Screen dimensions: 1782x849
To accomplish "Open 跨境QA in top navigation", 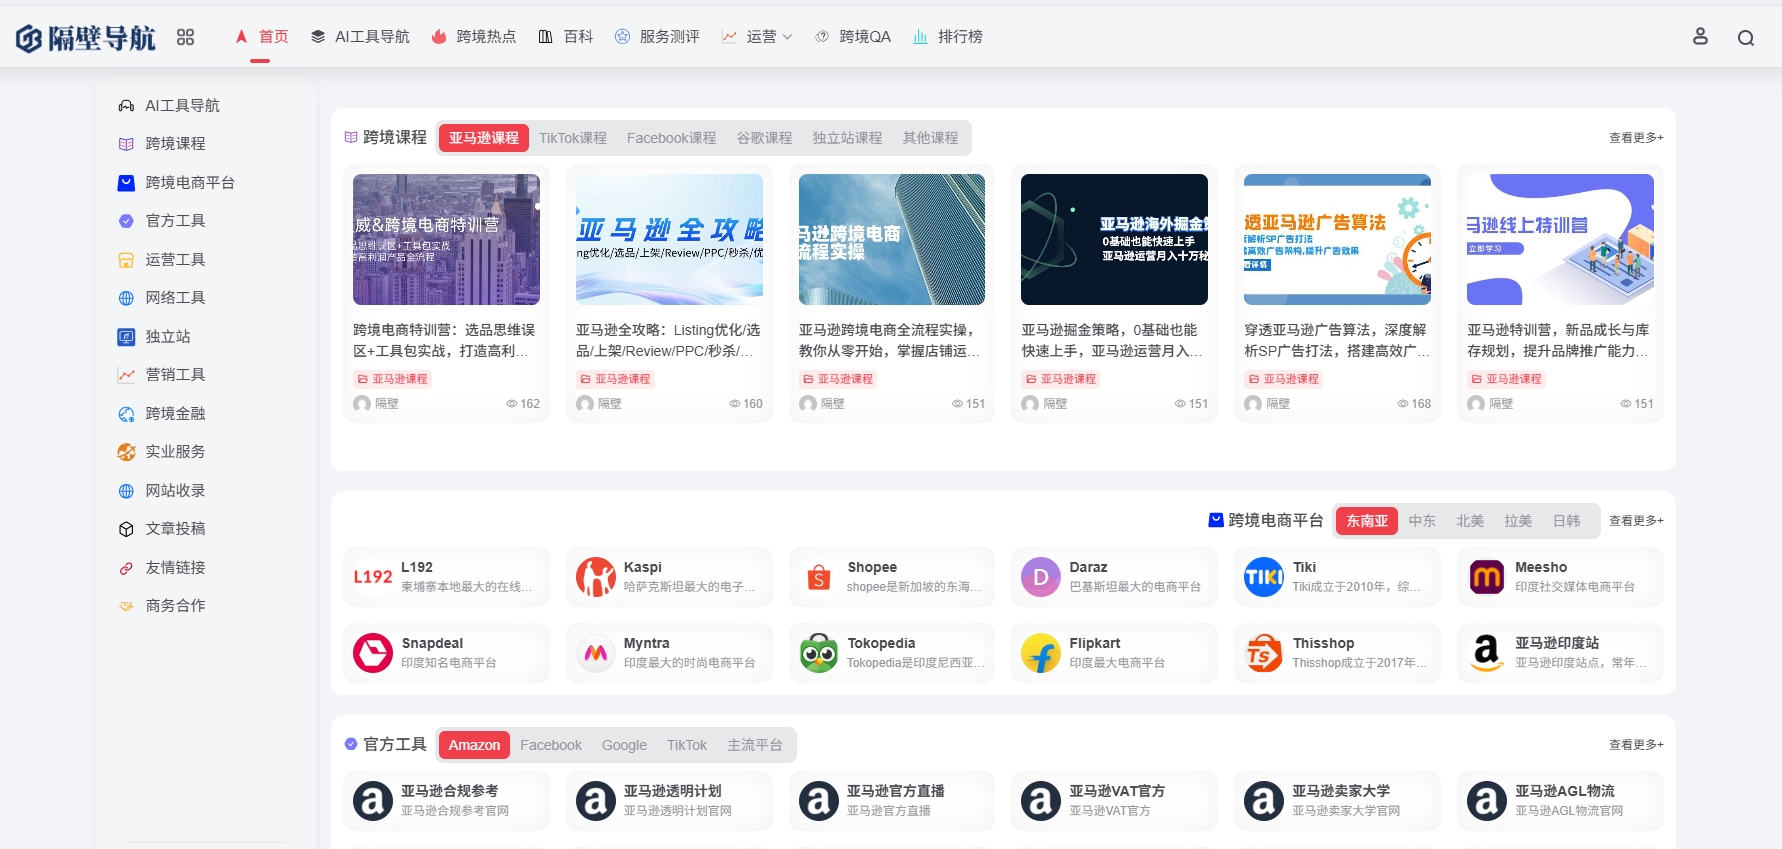I will [853, 37].
